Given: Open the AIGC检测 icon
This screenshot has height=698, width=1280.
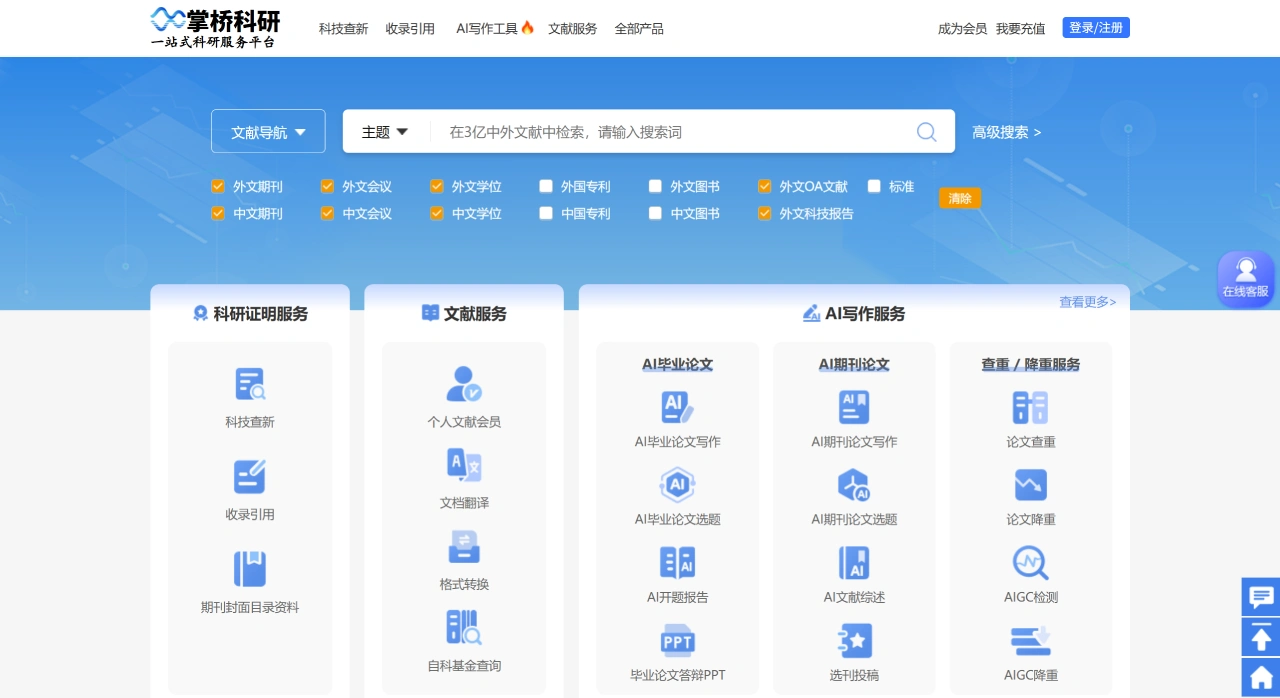Looking at the screenshot, I should point(1030,562).
